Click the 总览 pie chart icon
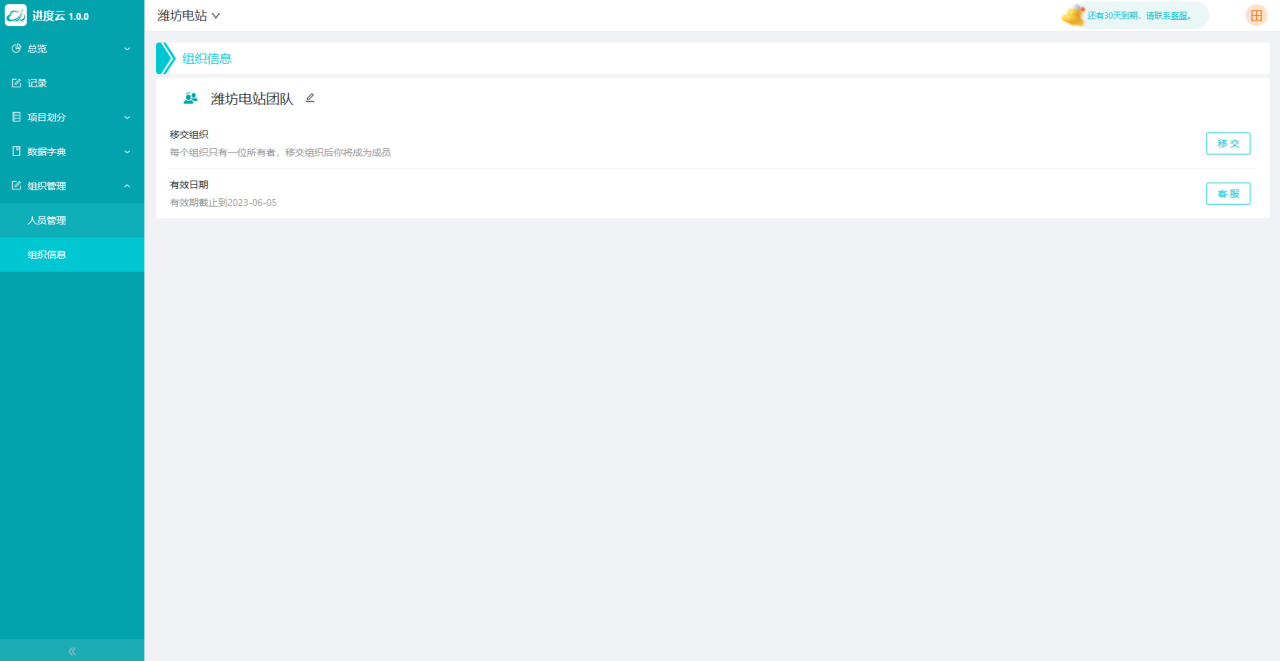Screen dimensions: 1280x661 (16, 48)
